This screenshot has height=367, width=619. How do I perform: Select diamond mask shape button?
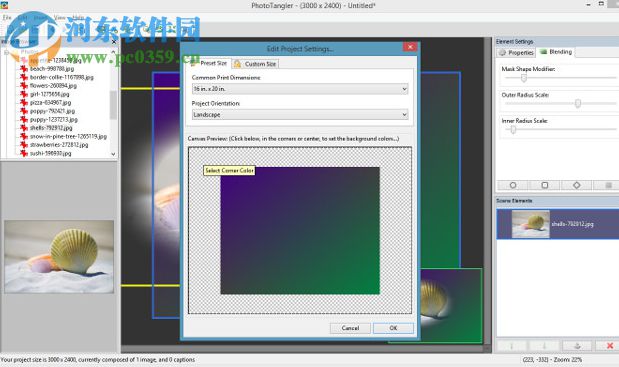(576, 185)
